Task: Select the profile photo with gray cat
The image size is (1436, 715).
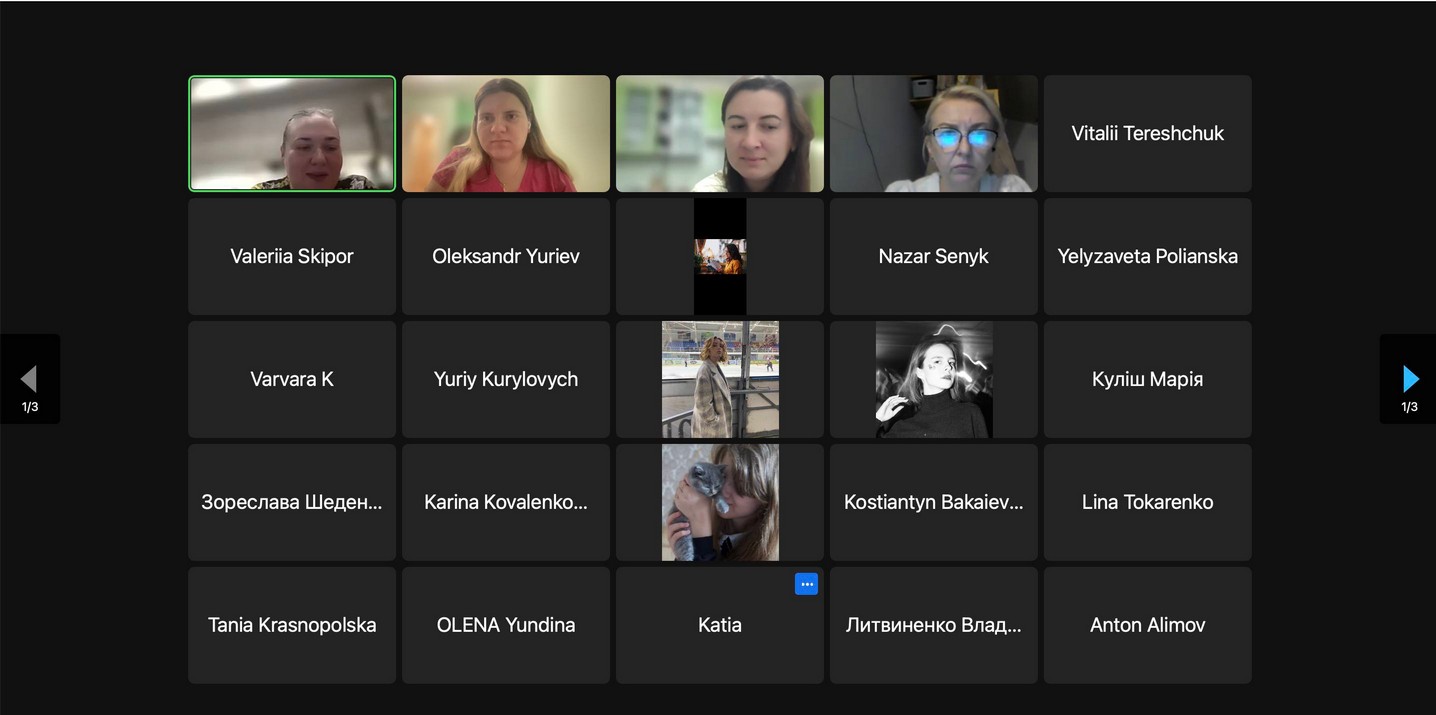Action: pos(720,502)
